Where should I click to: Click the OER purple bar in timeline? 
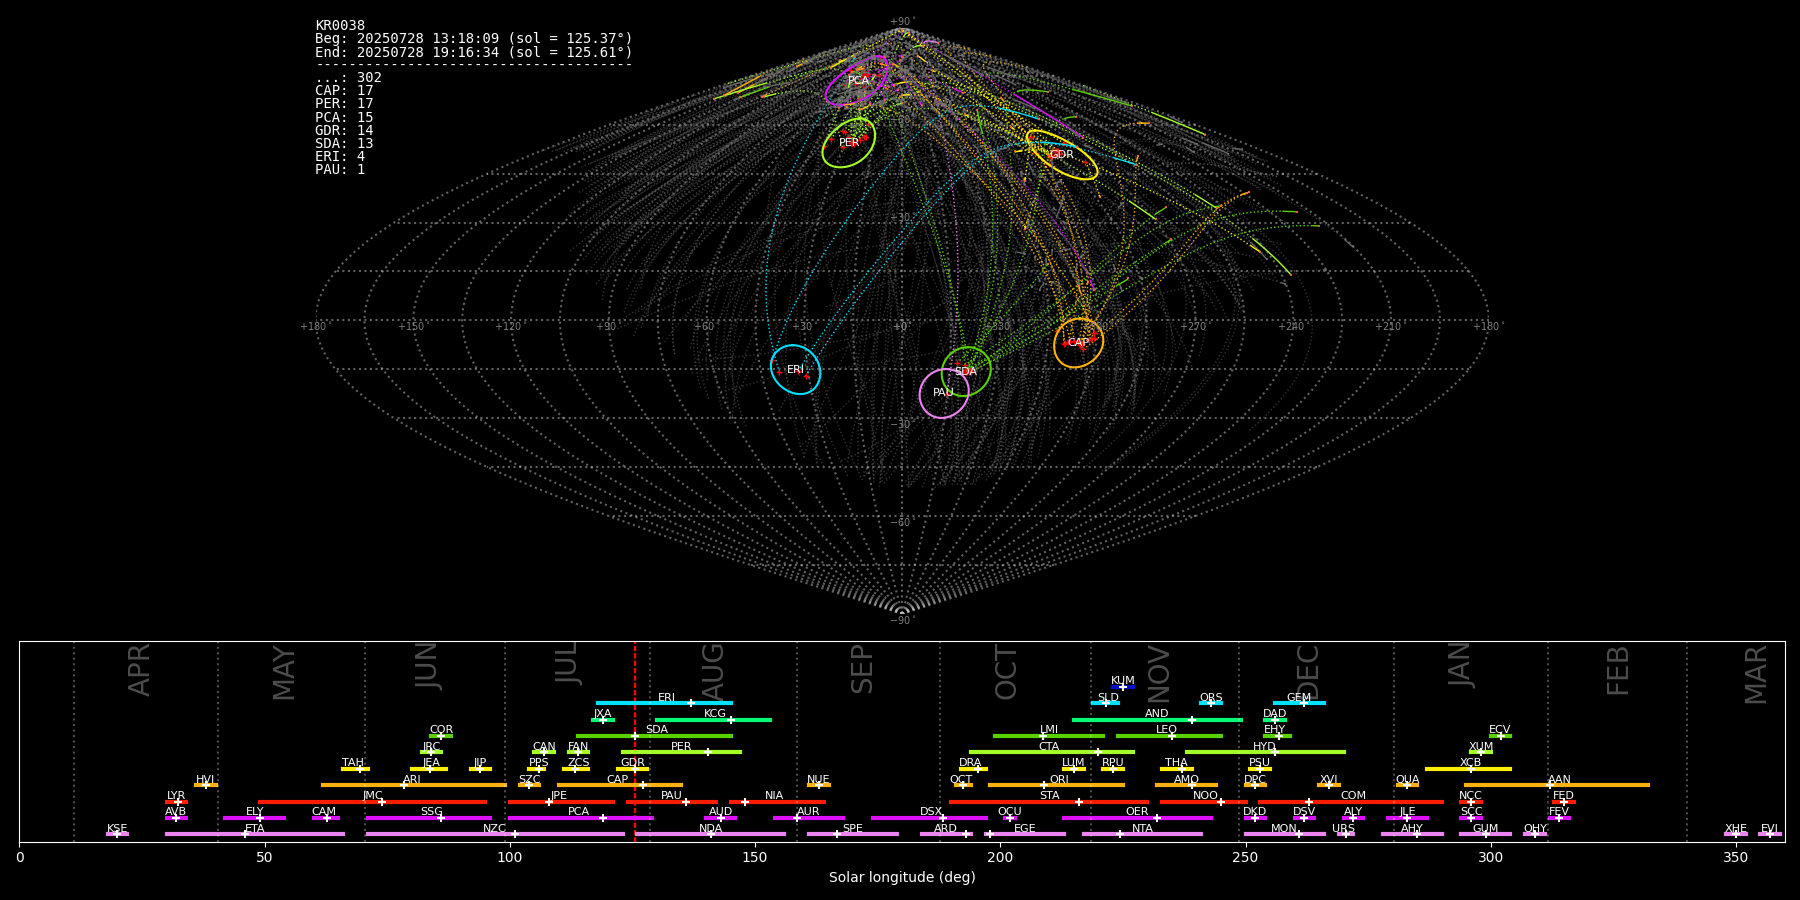pyautogui.click(x=1137, y=818)
